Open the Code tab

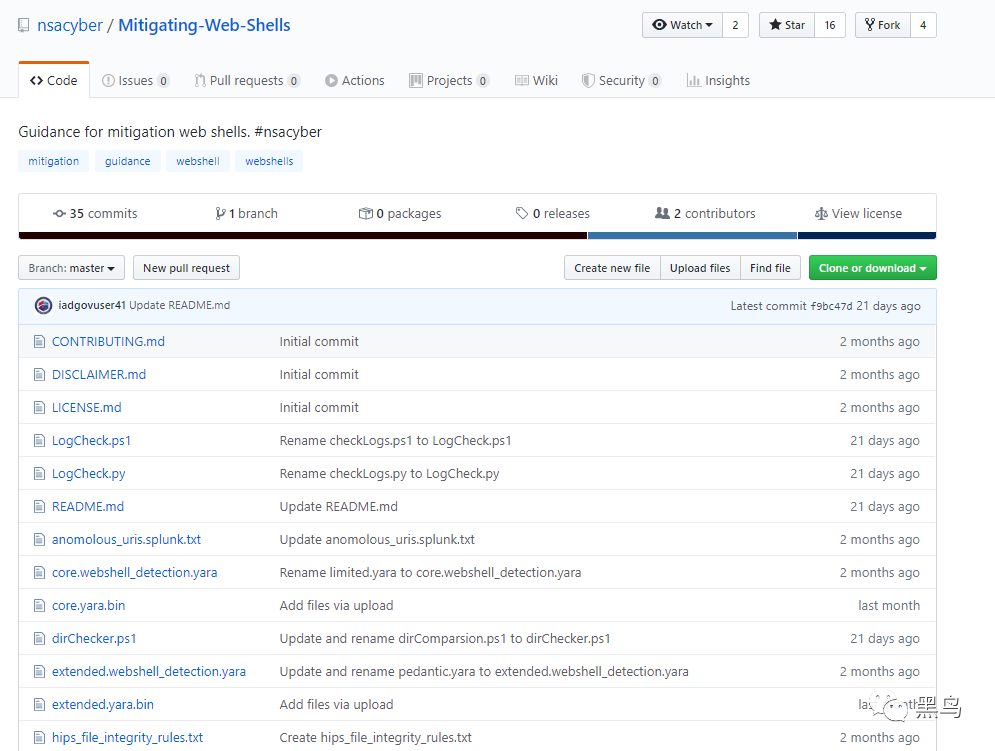click(54, 81)
